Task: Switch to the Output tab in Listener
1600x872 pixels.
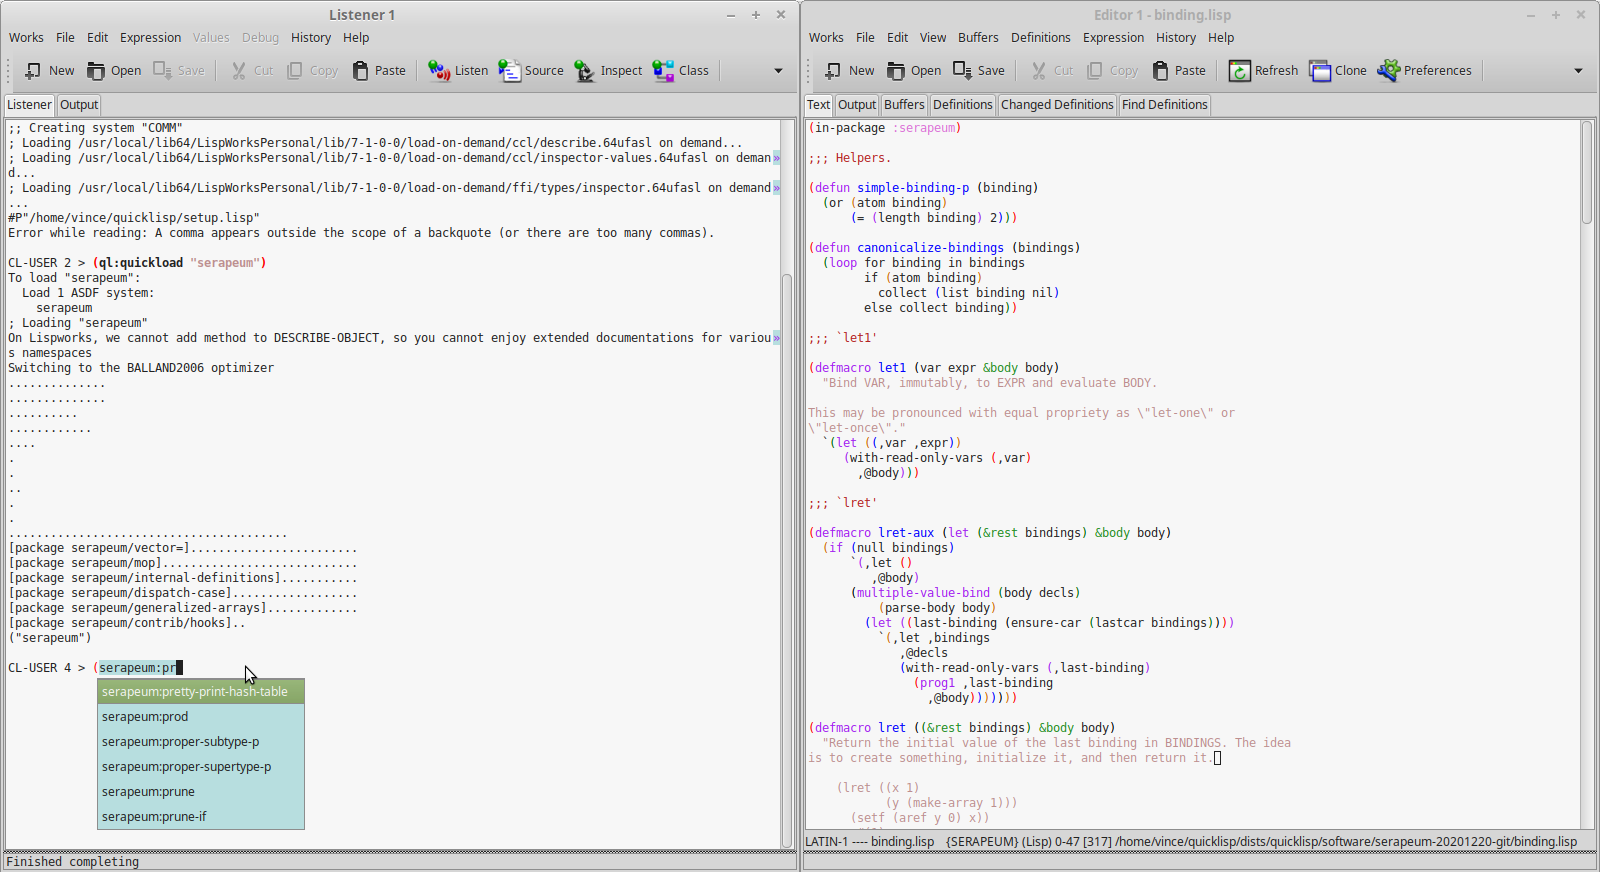Action: [79, 105]
